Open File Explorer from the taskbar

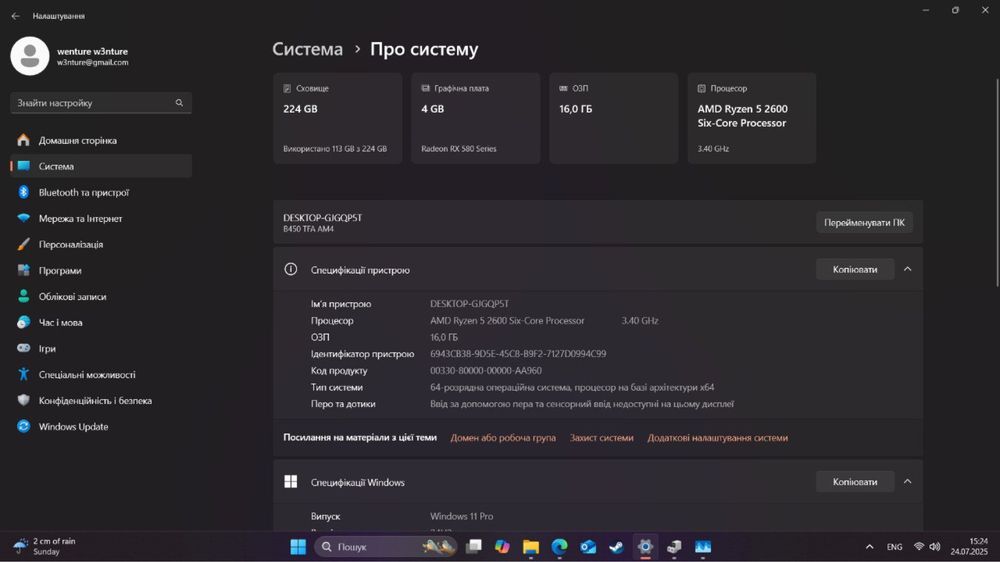[531, 547]
